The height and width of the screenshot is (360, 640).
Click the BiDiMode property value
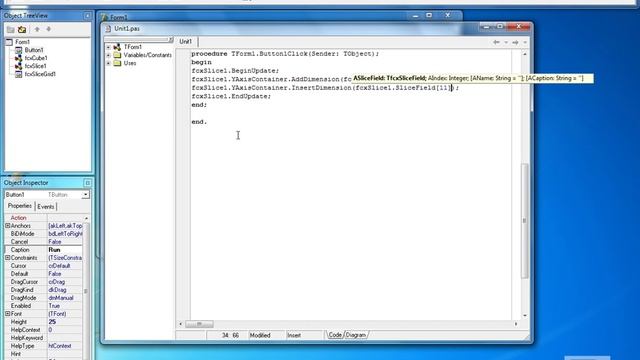(65, 234)
